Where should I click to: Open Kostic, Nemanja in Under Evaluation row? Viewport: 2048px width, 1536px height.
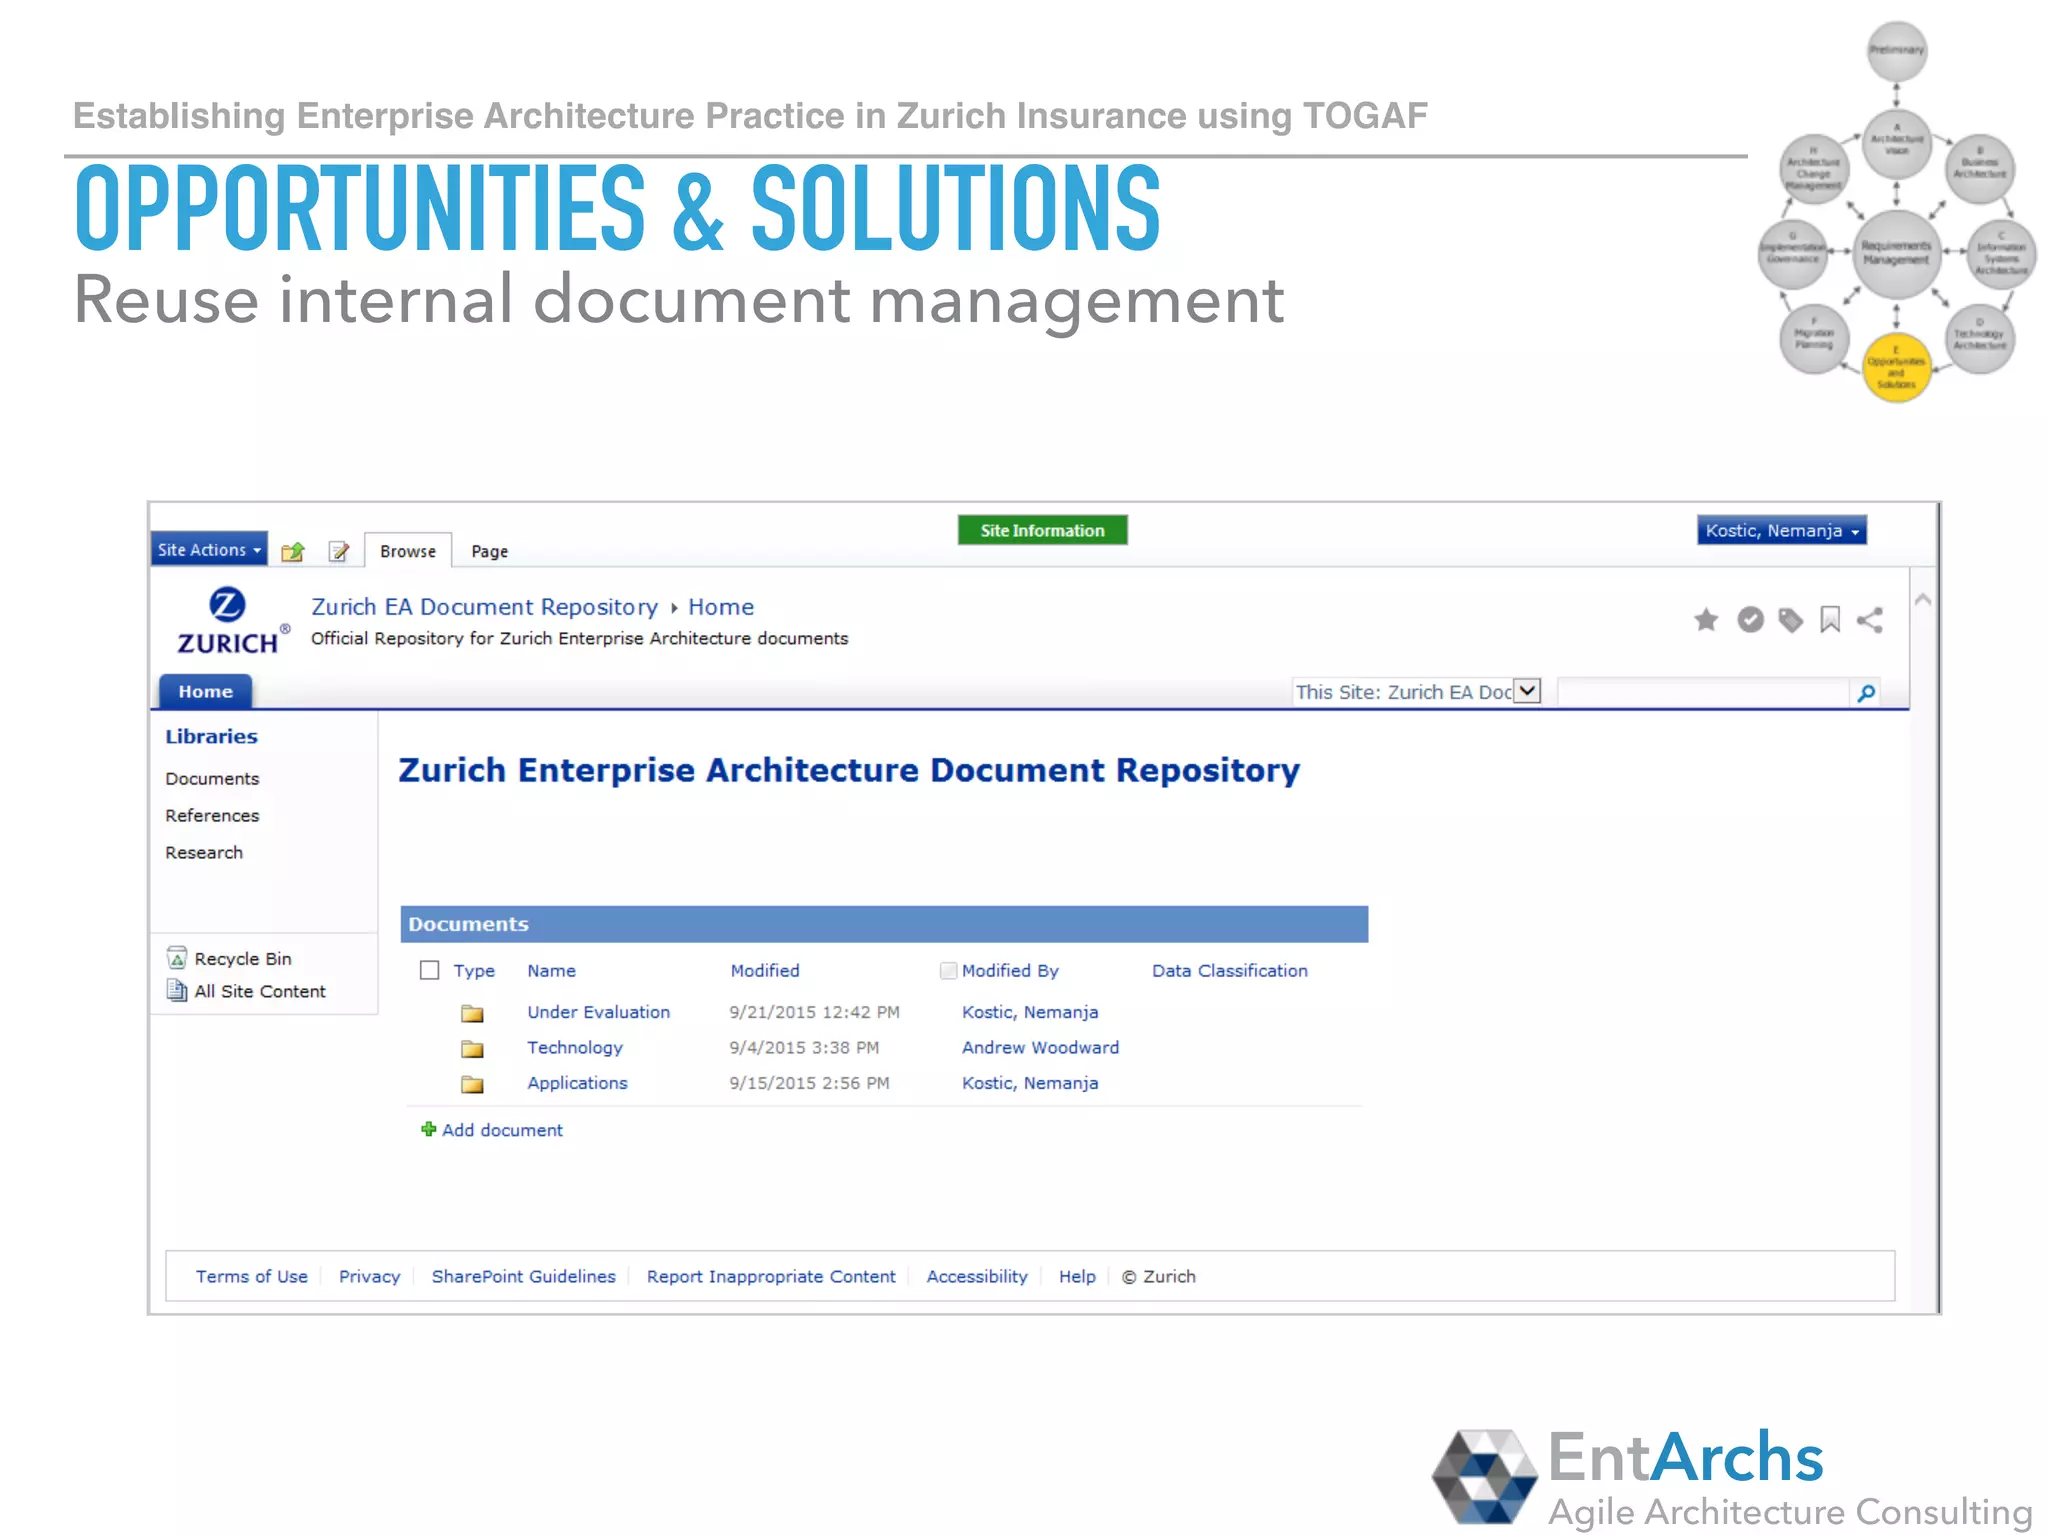1030,1012
